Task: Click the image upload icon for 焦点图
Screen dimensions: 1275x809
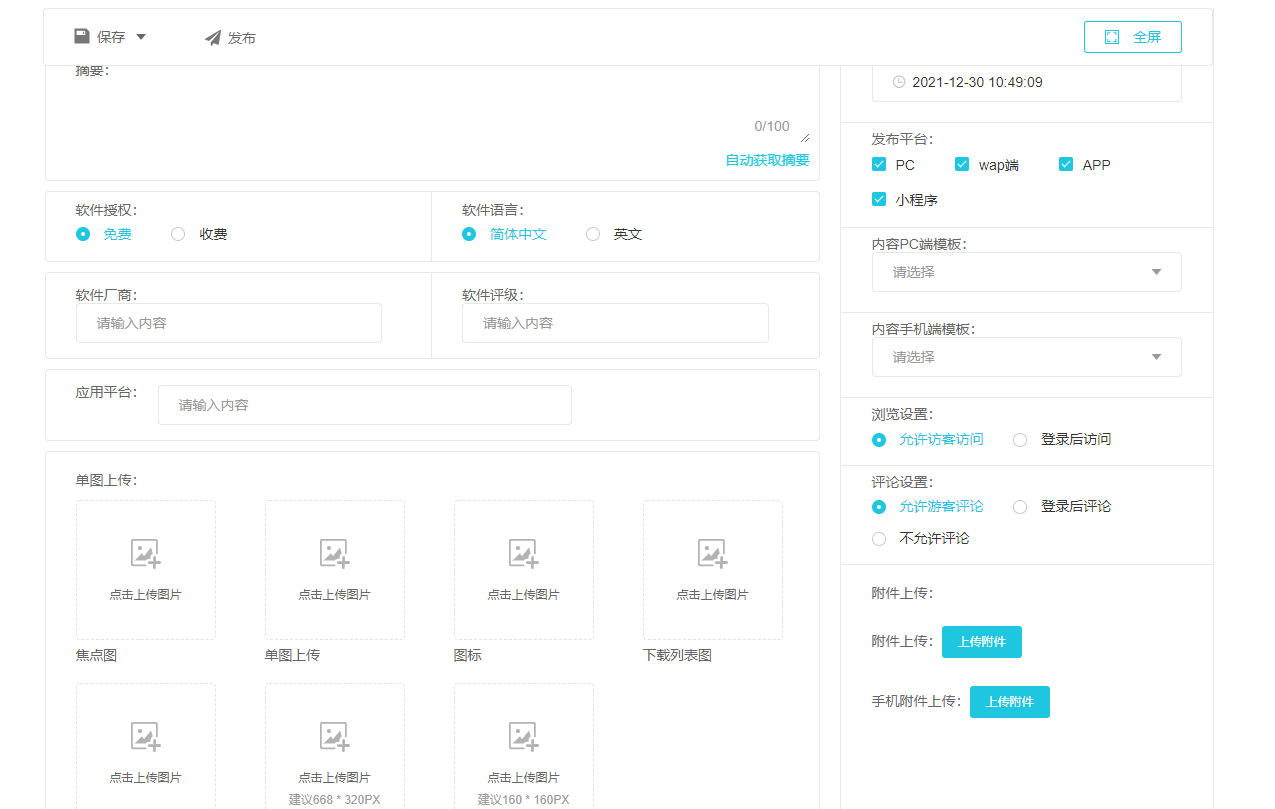Action: click(146, 554)
